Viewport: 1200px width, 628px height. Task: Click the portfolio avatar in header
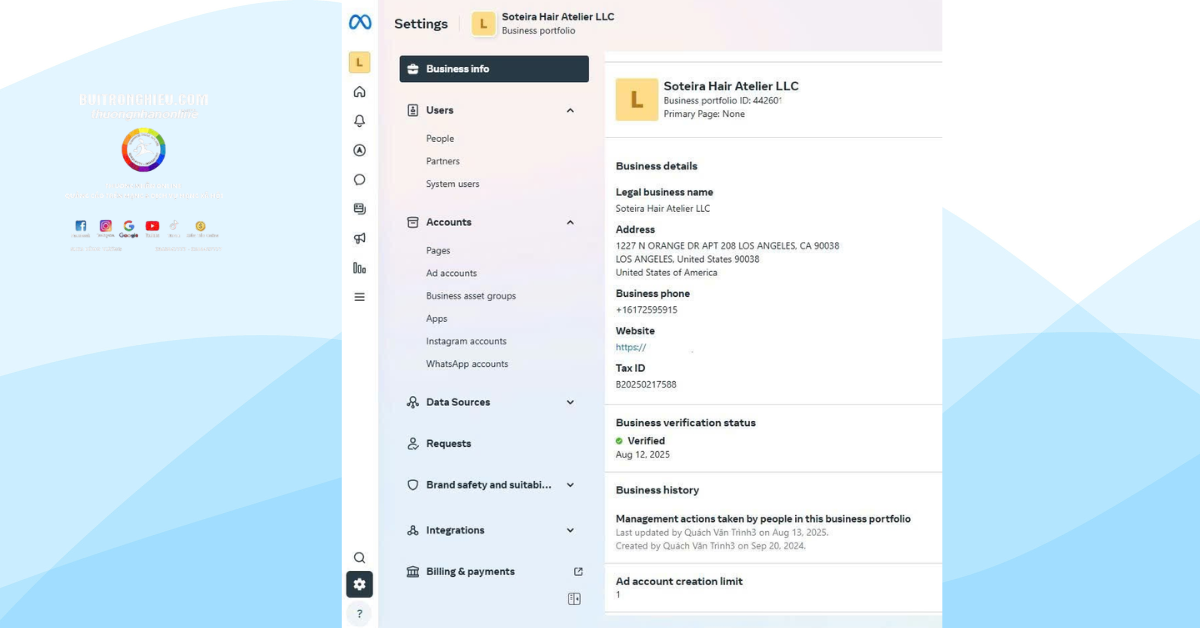[484, 24]
